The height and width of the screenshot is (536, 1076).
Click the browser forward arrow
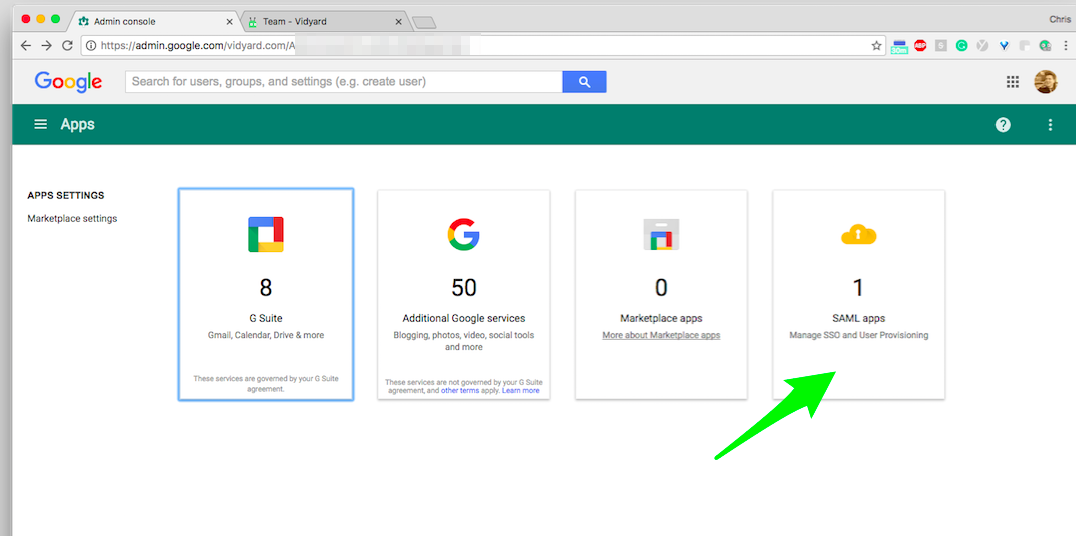point(47,45)
